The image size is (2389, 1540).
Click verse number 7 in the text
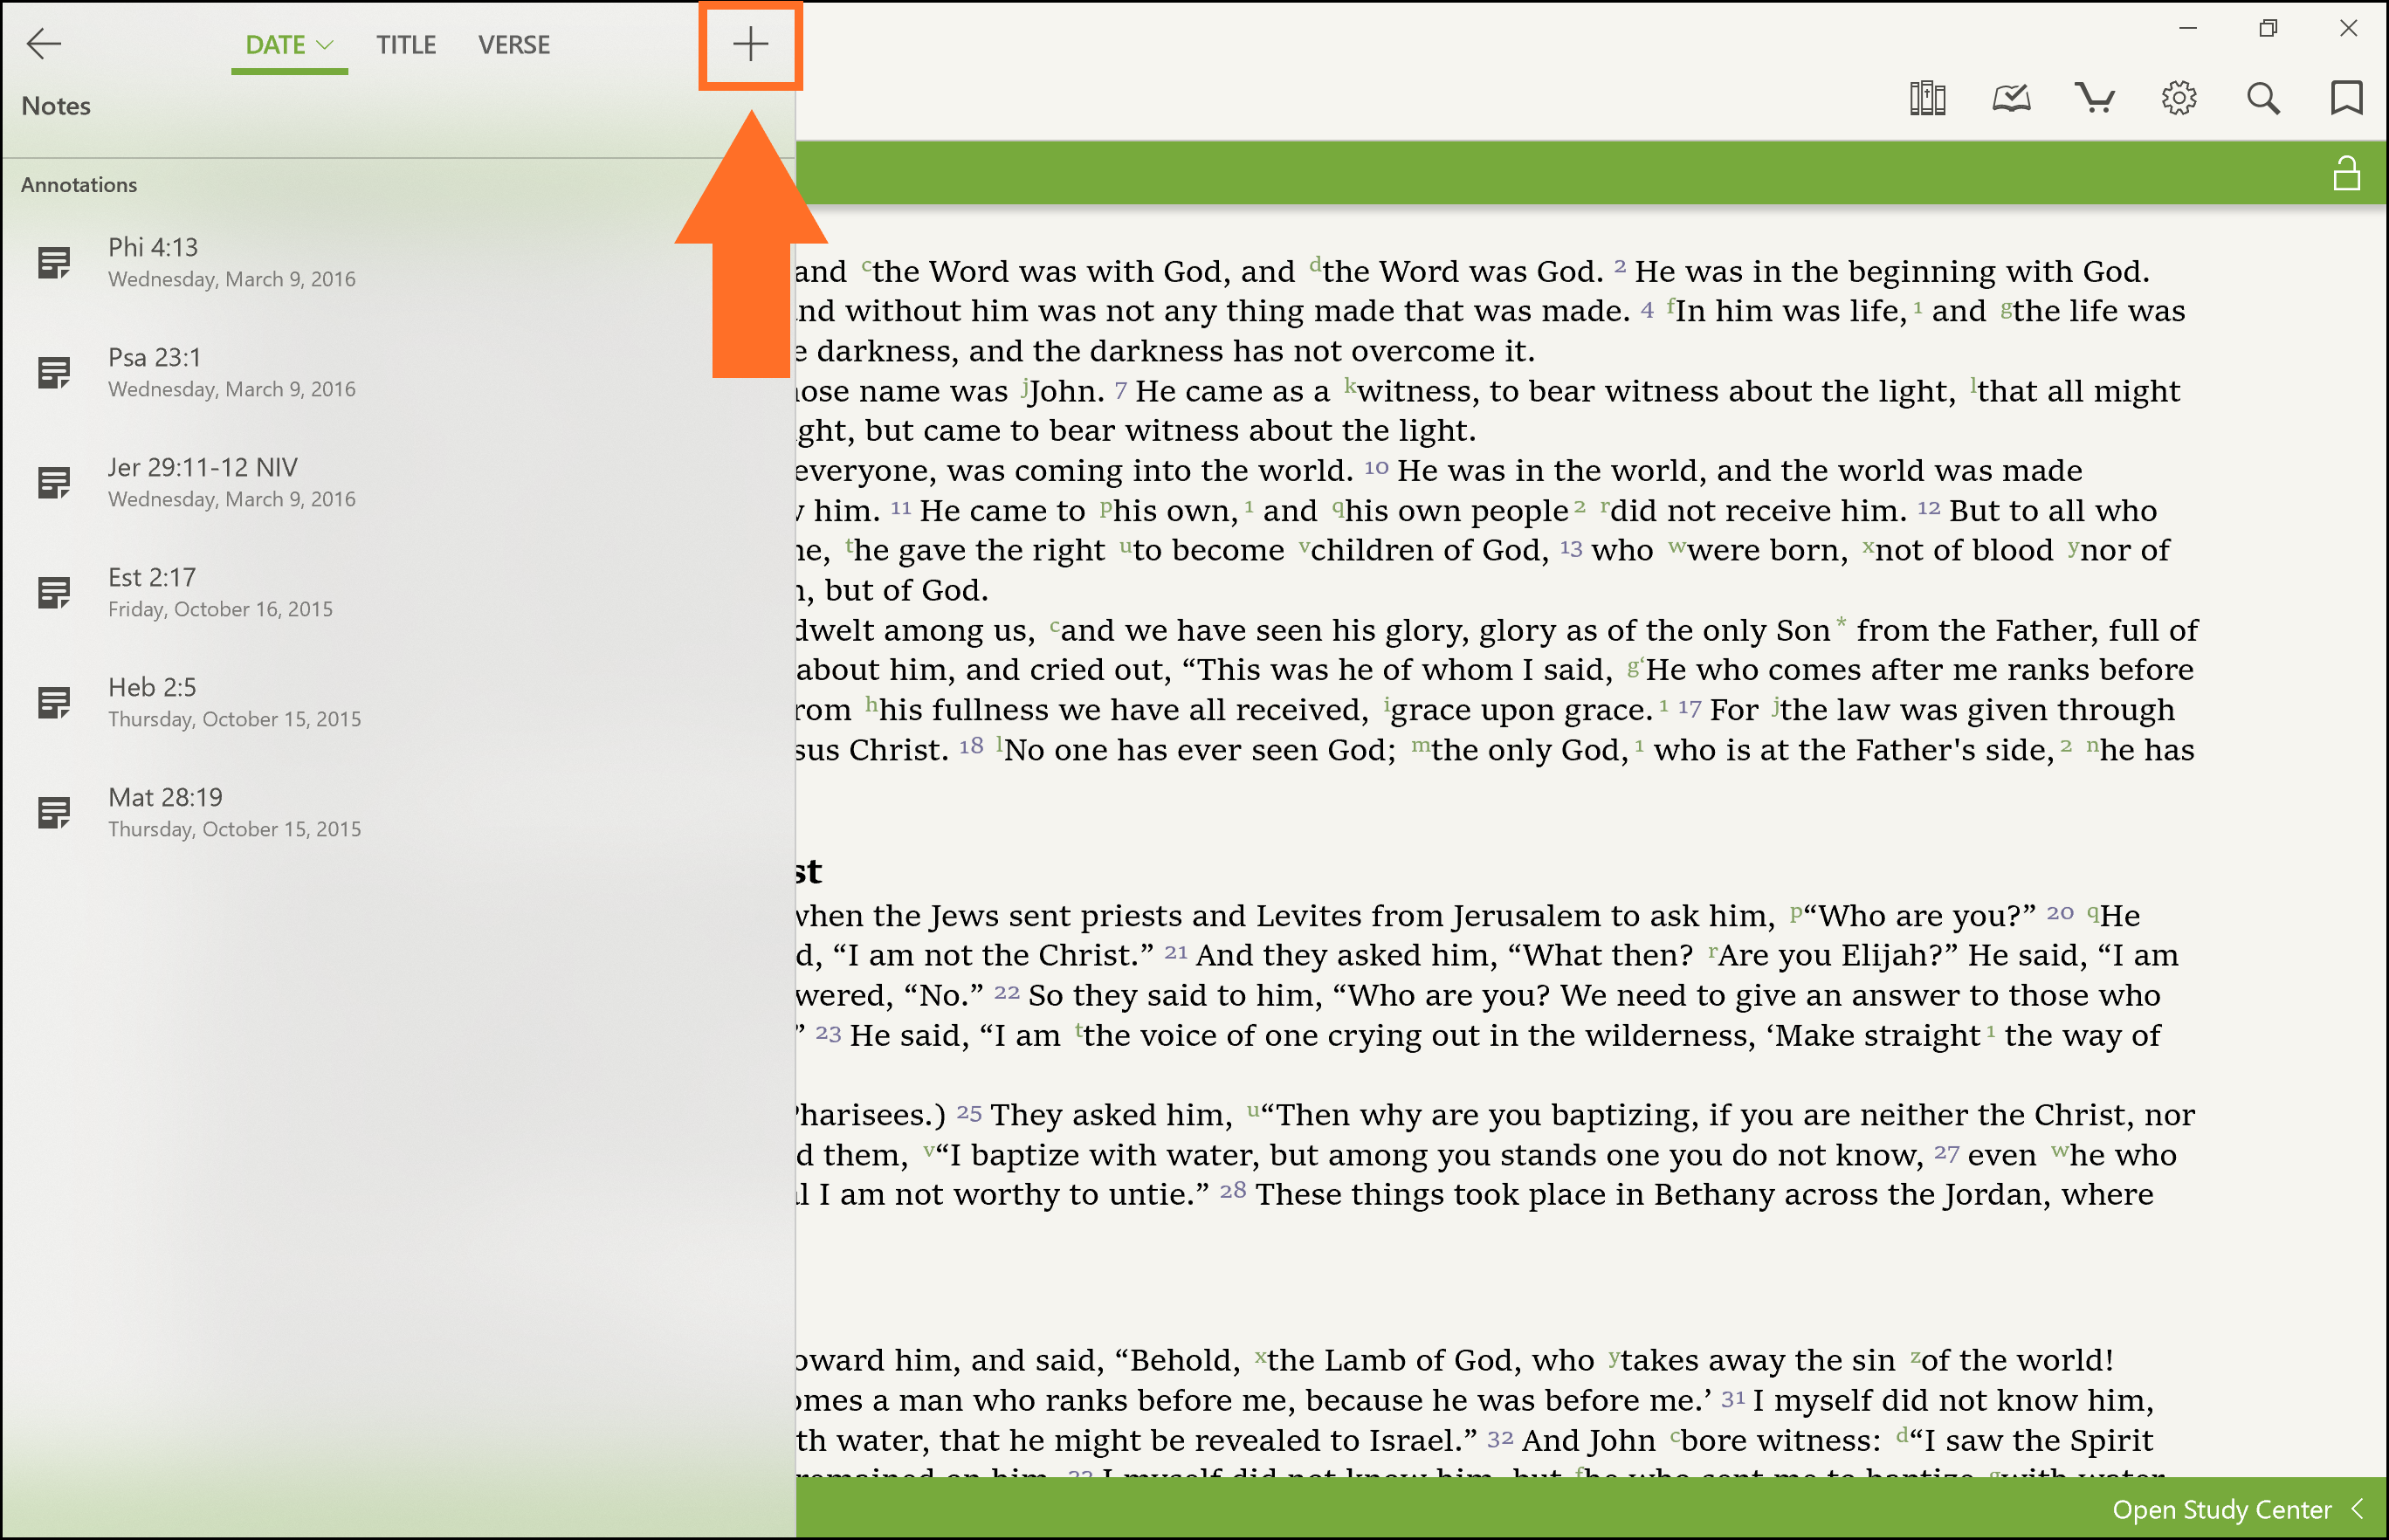coord(1120,390)
